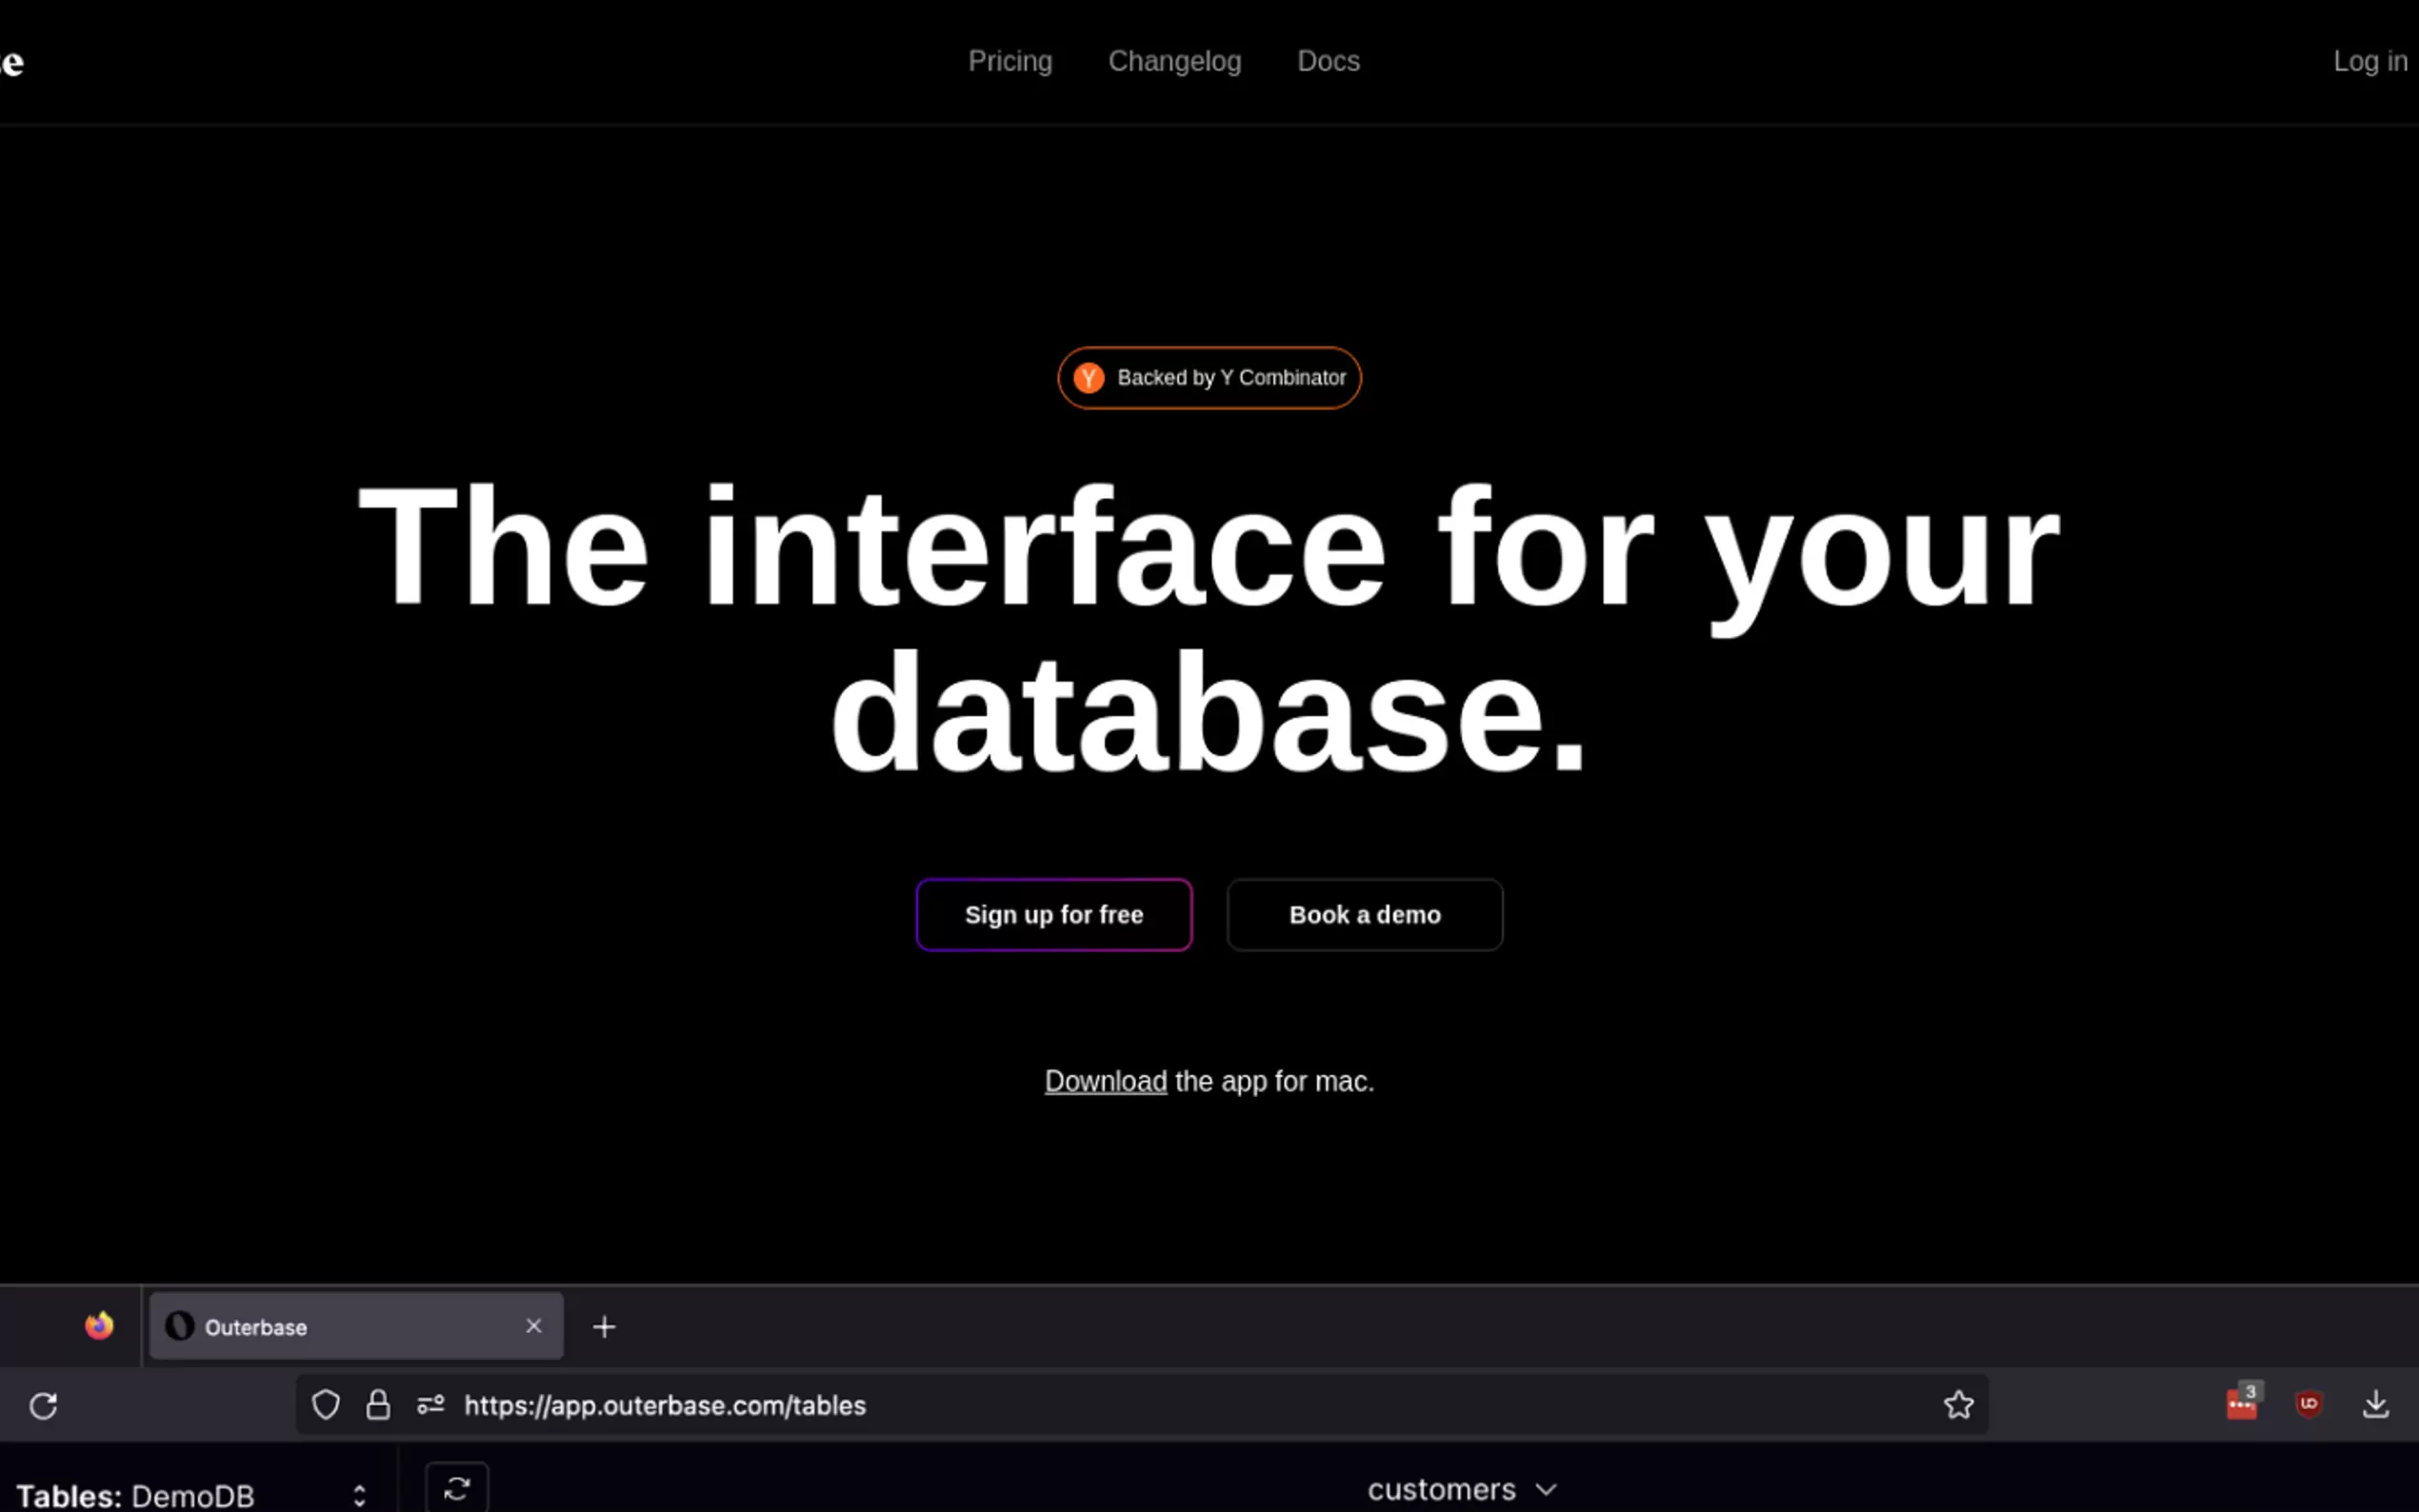Refresh the tables list in Outerbase
This screenshot has height=1512, width=2419.
point(457,1489)
